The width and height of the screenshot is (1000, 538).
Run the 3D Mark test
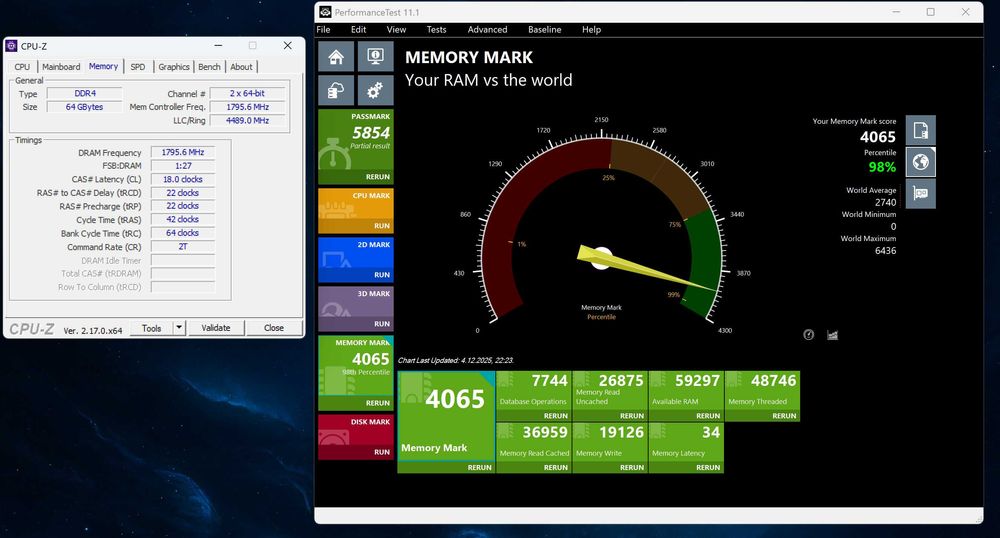[382, 324]
